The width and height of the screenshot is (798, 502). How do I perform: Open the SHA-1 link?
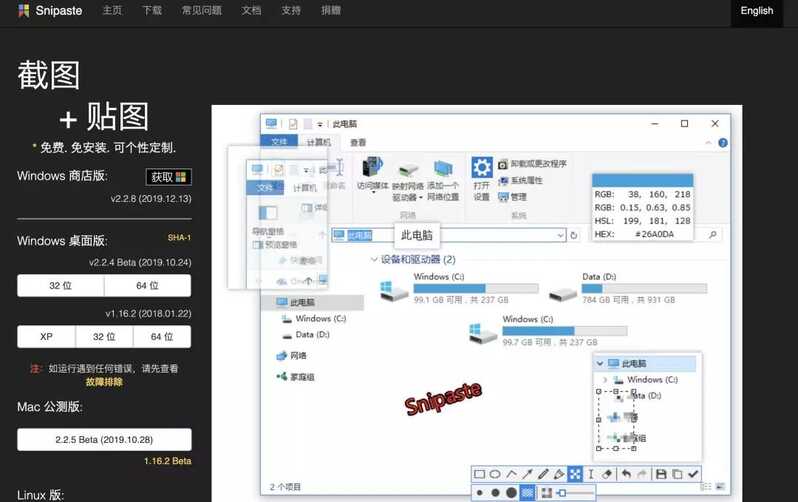coord(179,238)
